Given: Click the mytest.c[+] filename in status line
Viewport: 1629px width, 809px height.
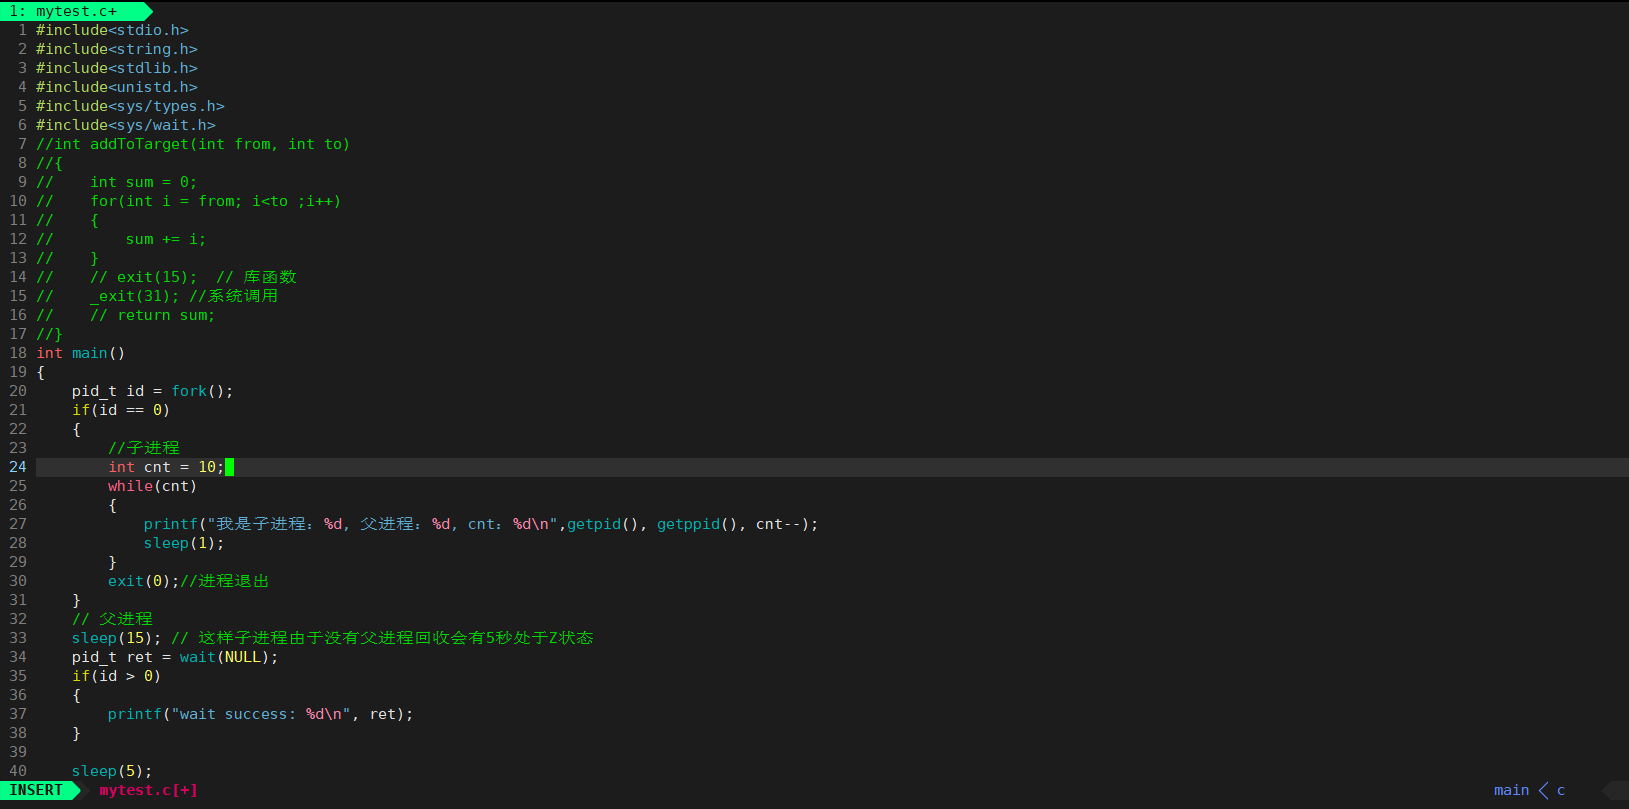Looking at the screenshot, I should (x=148, y=790).
